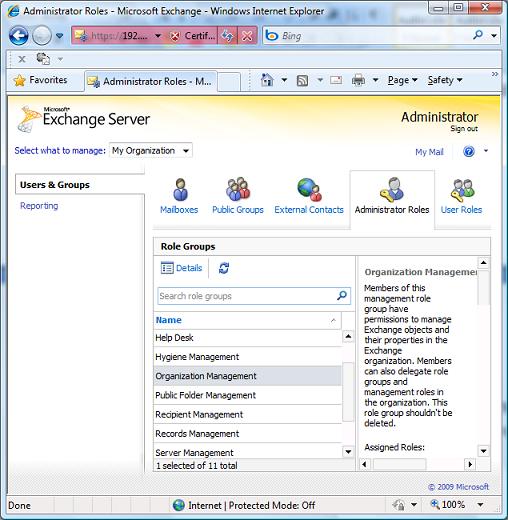Viewport: 508px width, 520px height.
Task: Click the Sign out link
Action: click(x=464, y=129)
